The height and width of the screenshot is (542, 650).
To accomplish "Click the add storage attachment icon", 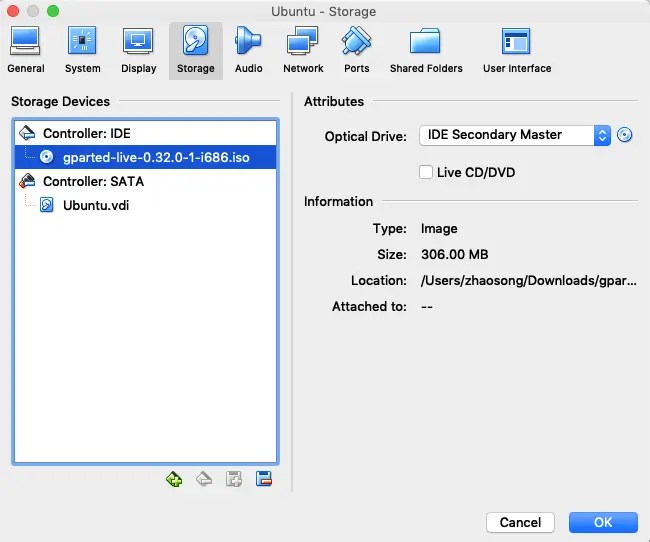I will 234,479.
